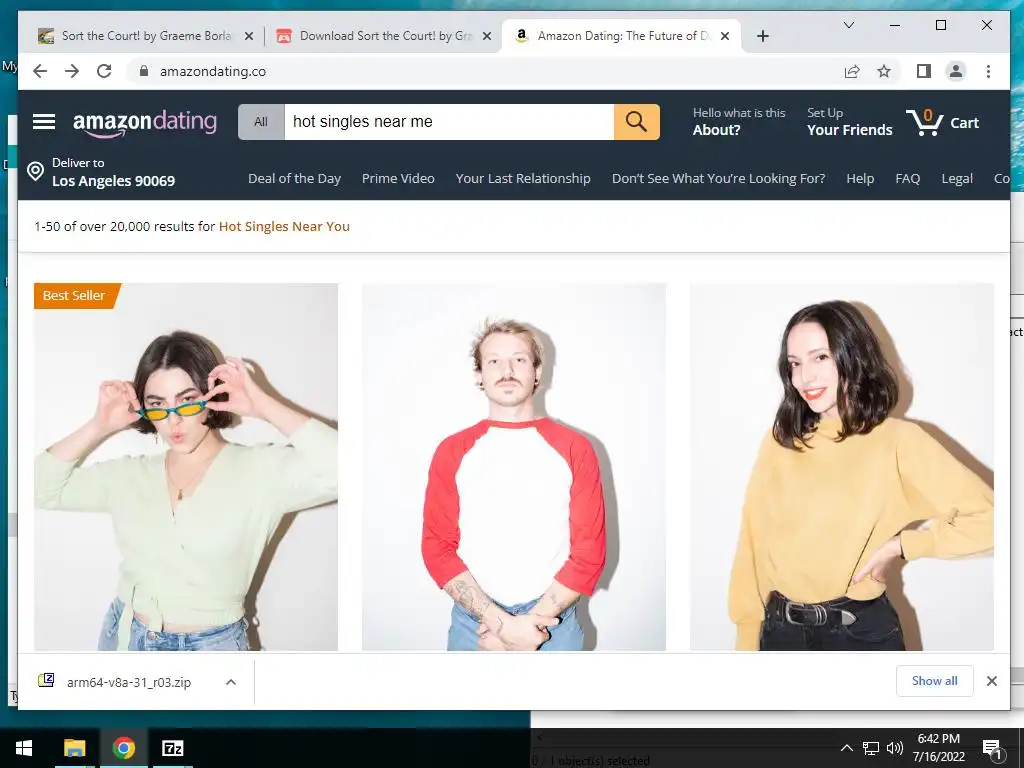This screenshot has width=1024, height=768.
Task: Open Prime Video nav link
Action: (398, 178)
